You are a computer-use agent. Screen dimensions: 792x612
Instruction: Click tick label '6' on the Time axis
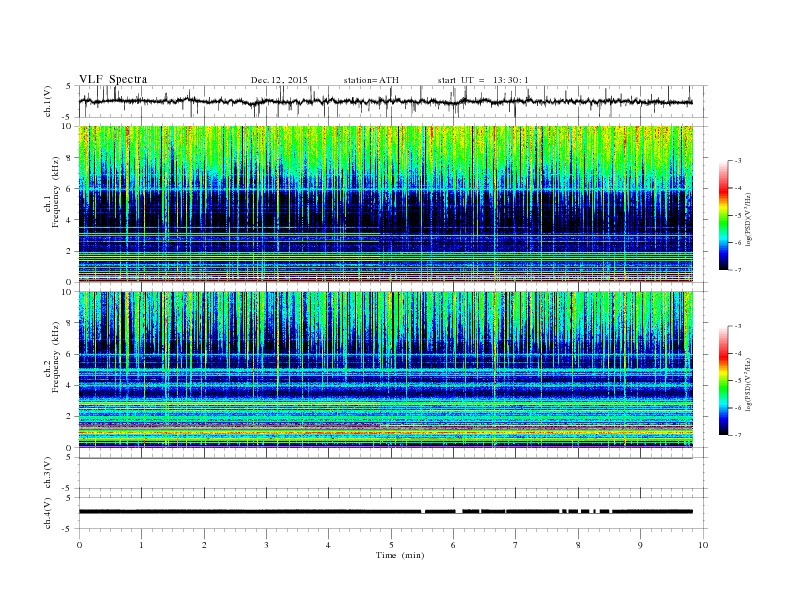click(x=453, y=545)
